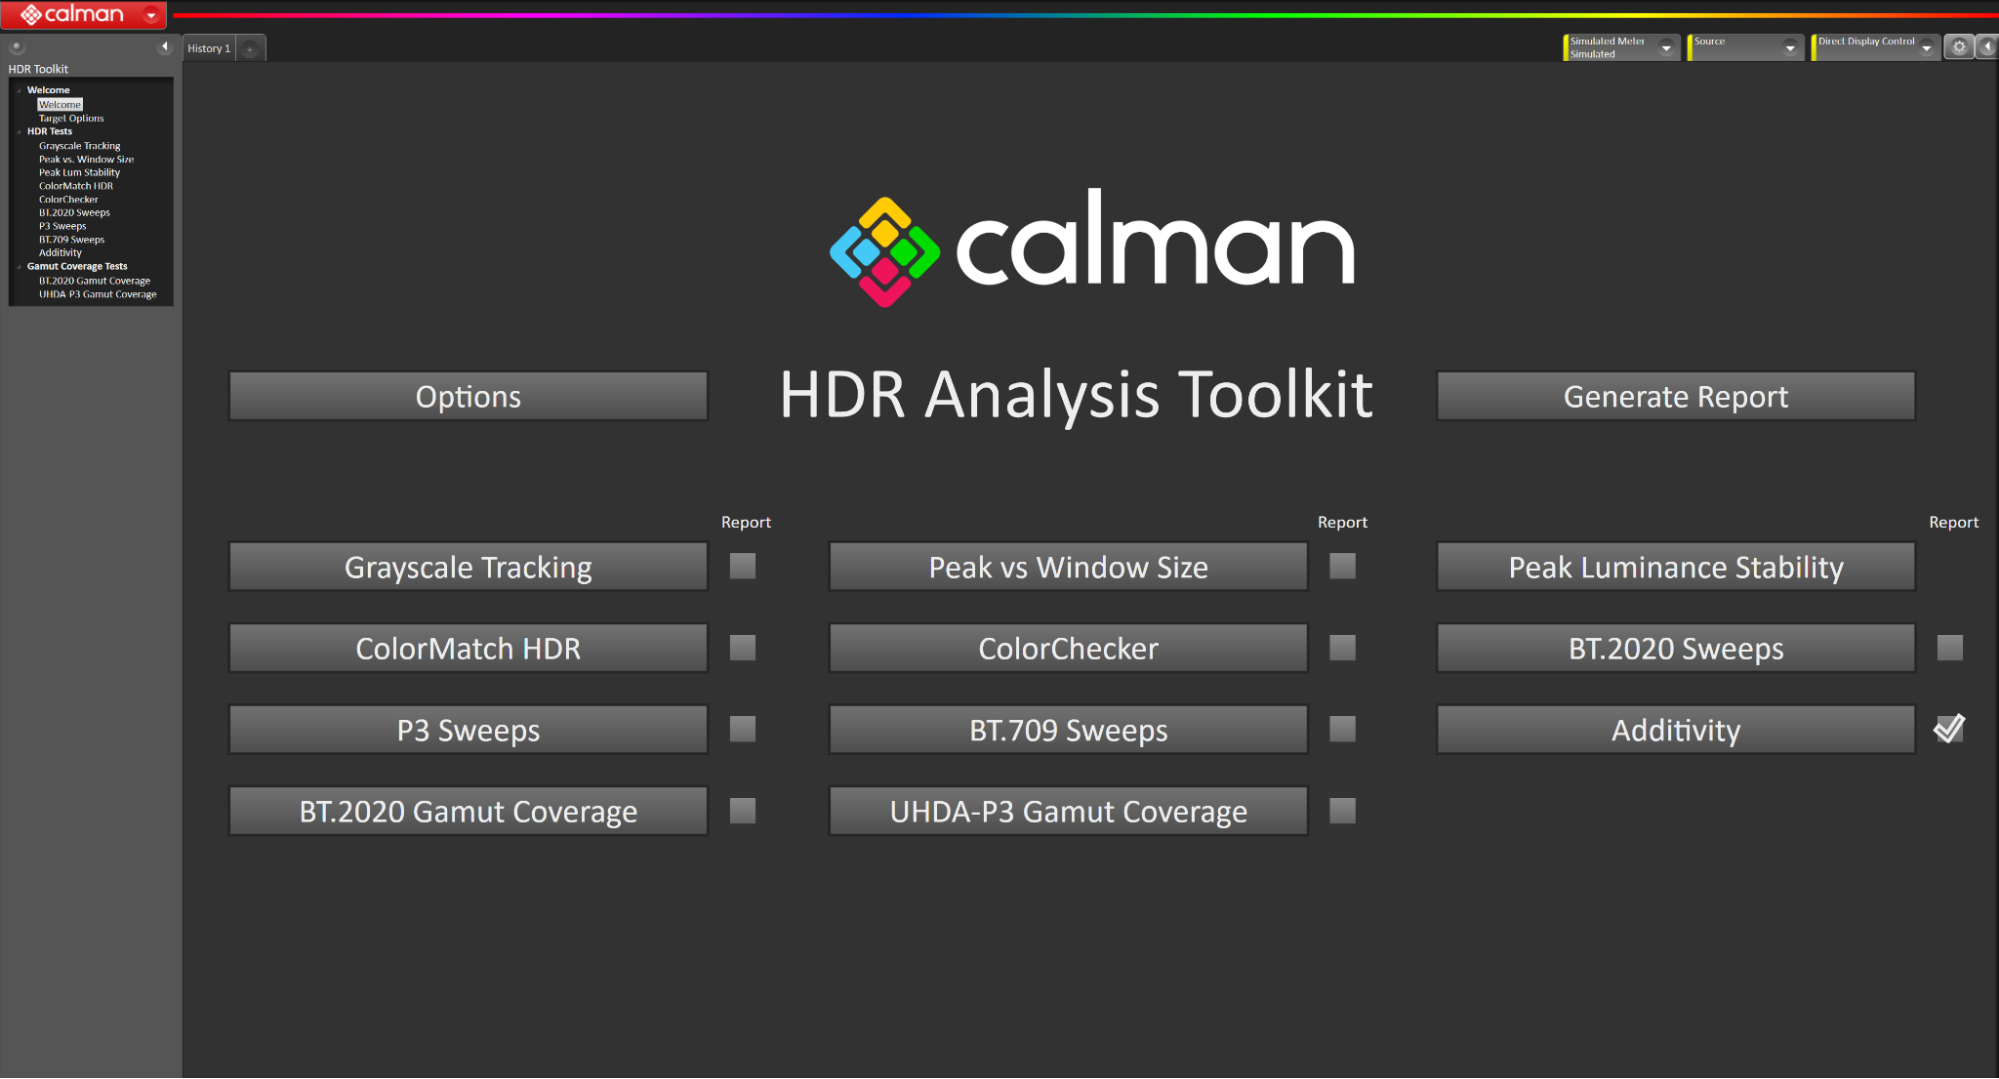
Task: Select ColorChecker in sidebar tree
Action: 69,200
